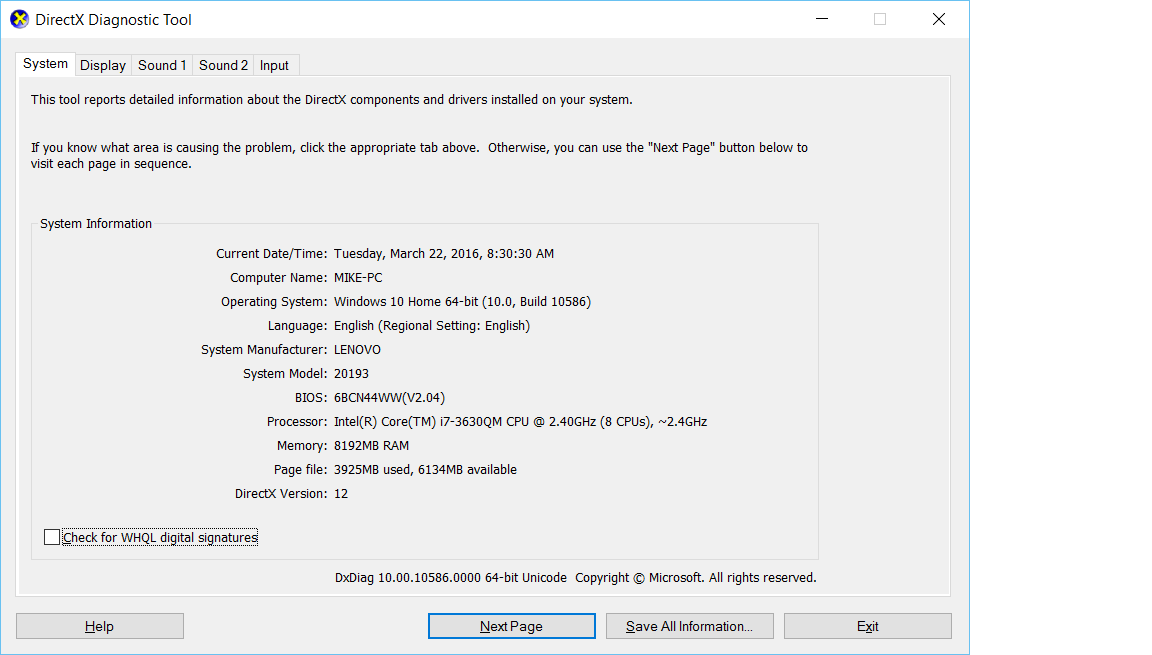
Task: Click the 'Operating System:' label
Action: [x=274, y=302]
